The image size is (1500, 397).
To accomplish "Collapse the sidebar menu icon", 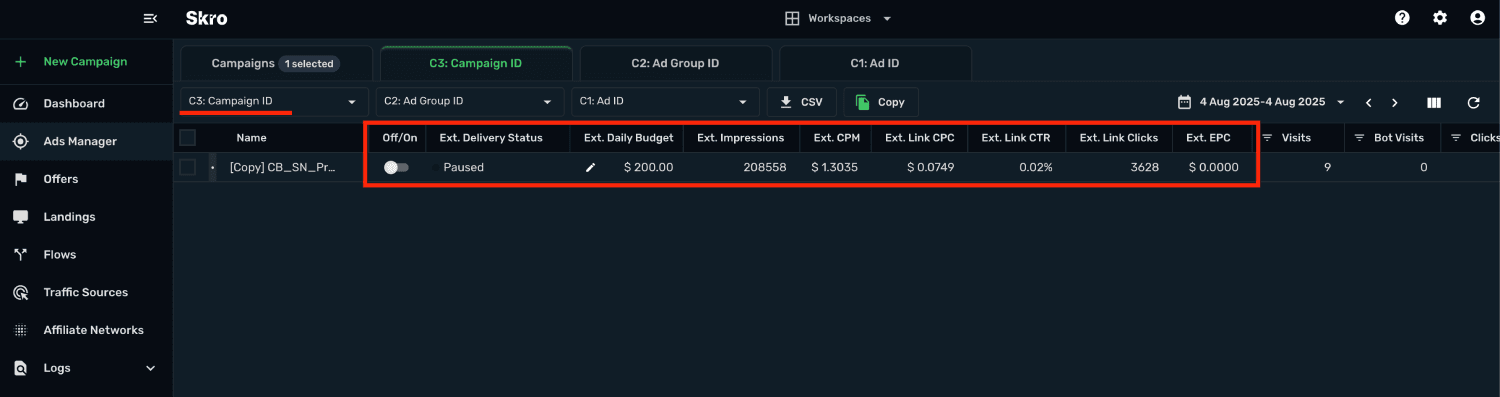I will [x=151, y=18].
